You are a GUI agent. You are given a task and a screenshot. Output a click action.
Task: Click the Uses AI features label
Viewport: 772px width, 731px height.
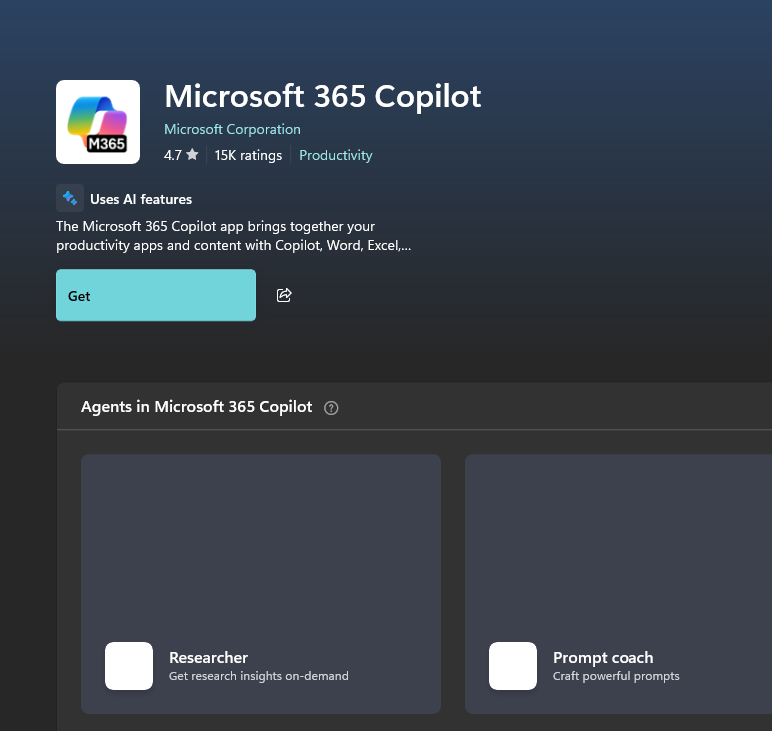[x=141, y=199]
